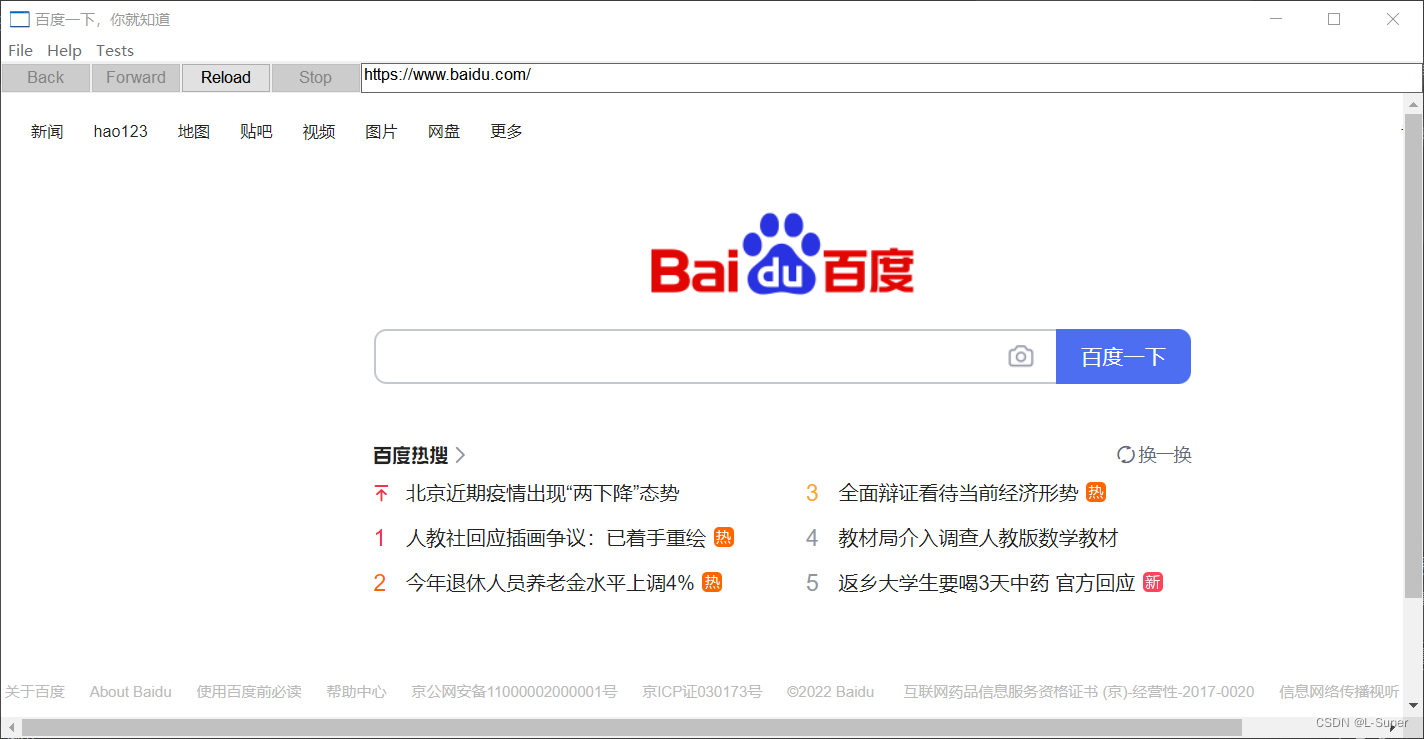Open the 更多 navigation menu
1424x739 pixels.
pyautogui.click(x=506, y=131)
